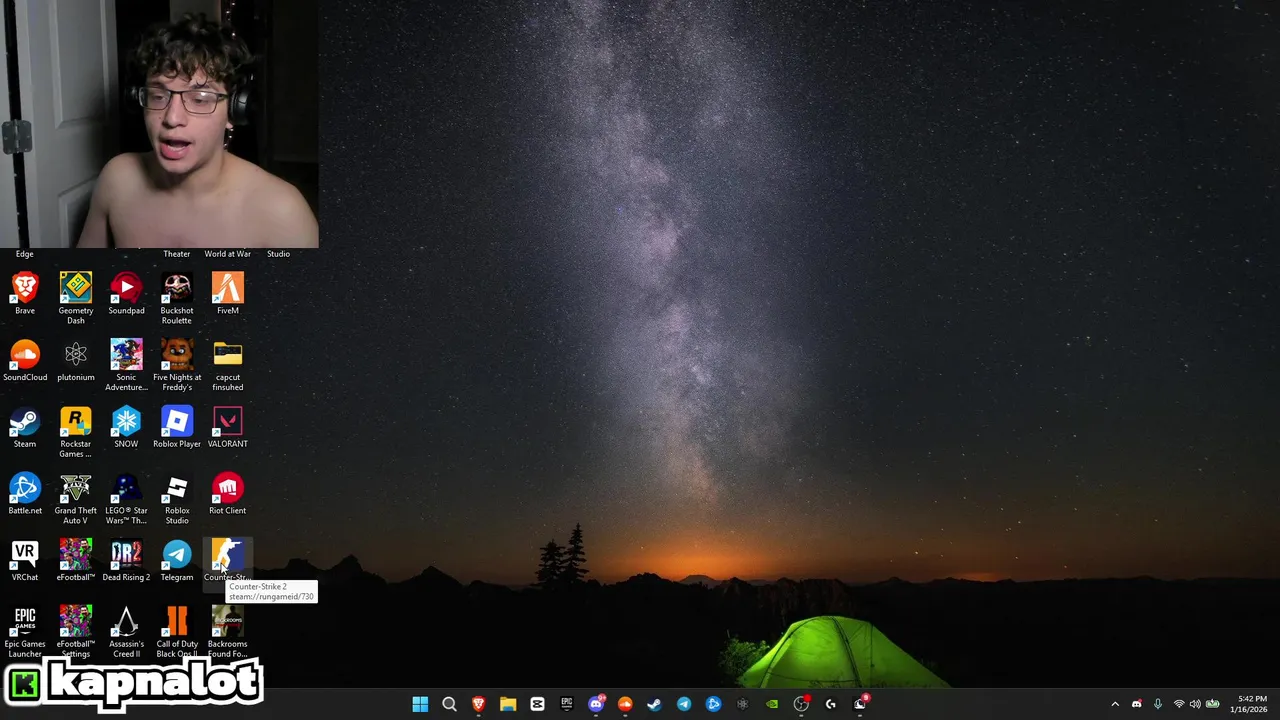
Task: Select the plutonium desktop icon
Action: point(76,360)
